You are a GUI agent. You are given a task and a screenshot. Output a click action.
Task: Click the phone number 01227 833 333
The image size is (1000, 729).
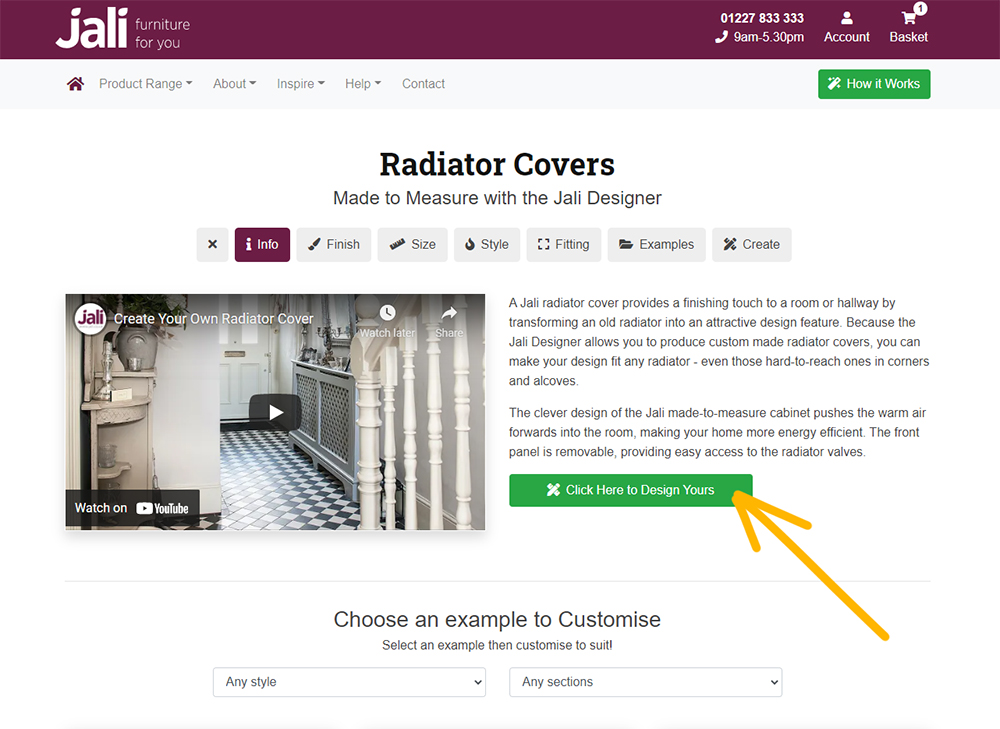coord(762,18)
